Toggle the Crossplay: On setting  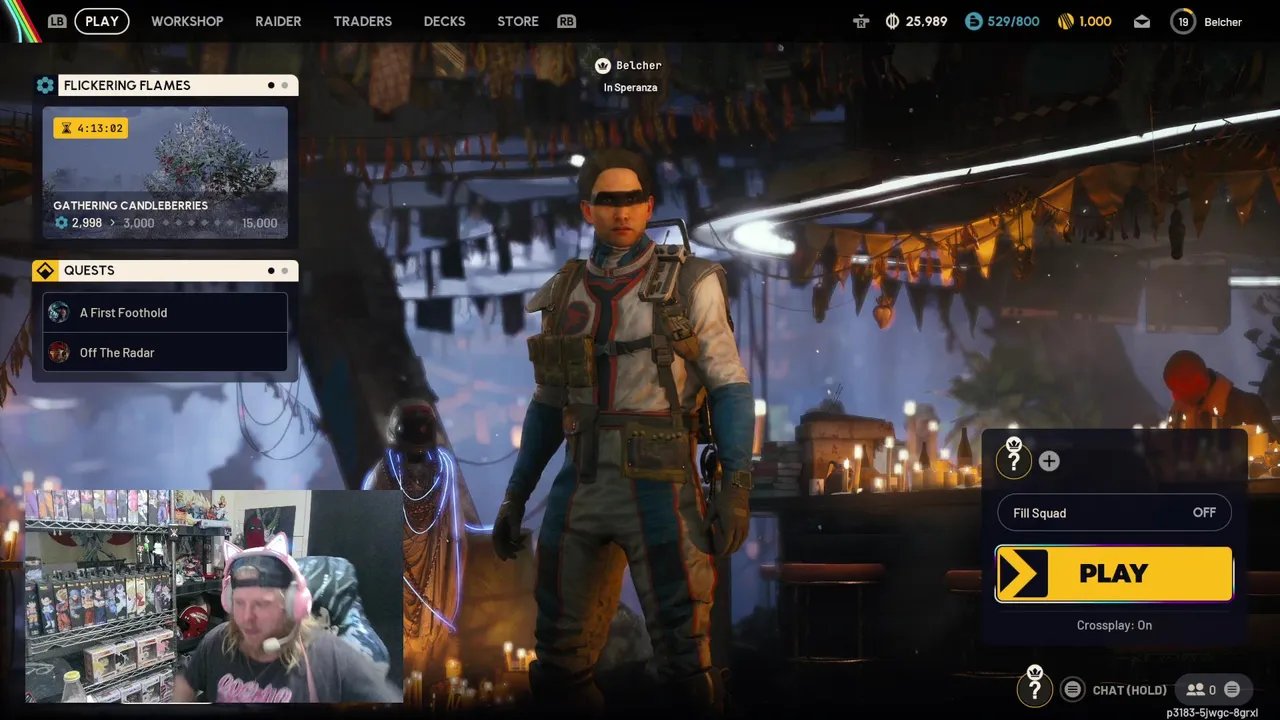(1114, 625)
